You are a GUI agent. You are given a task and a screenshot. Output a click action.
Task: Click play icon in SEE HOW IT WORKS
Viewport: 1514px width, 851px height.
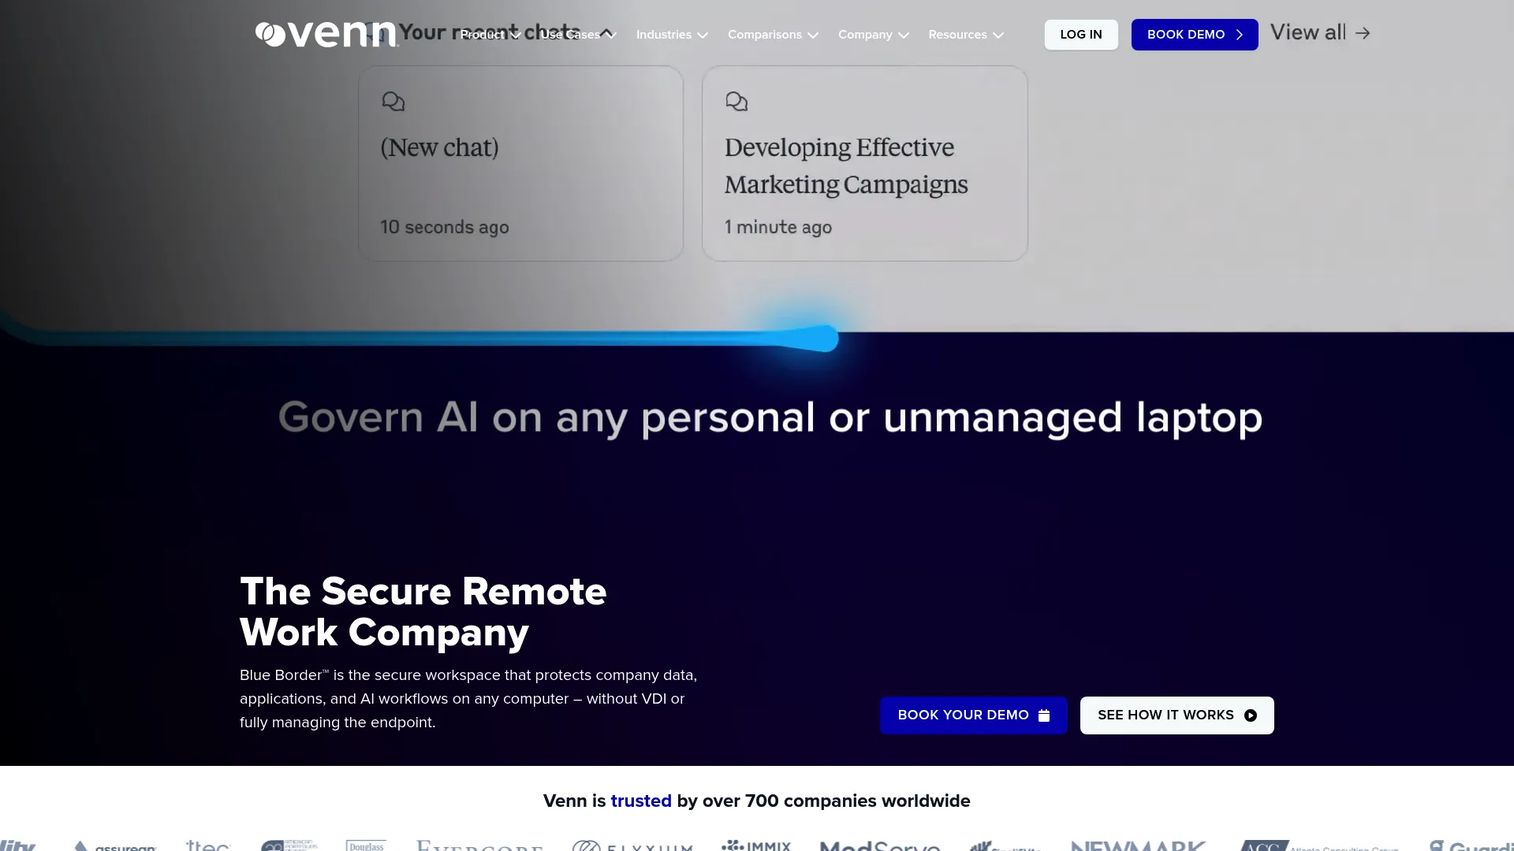pos(1250,715)
